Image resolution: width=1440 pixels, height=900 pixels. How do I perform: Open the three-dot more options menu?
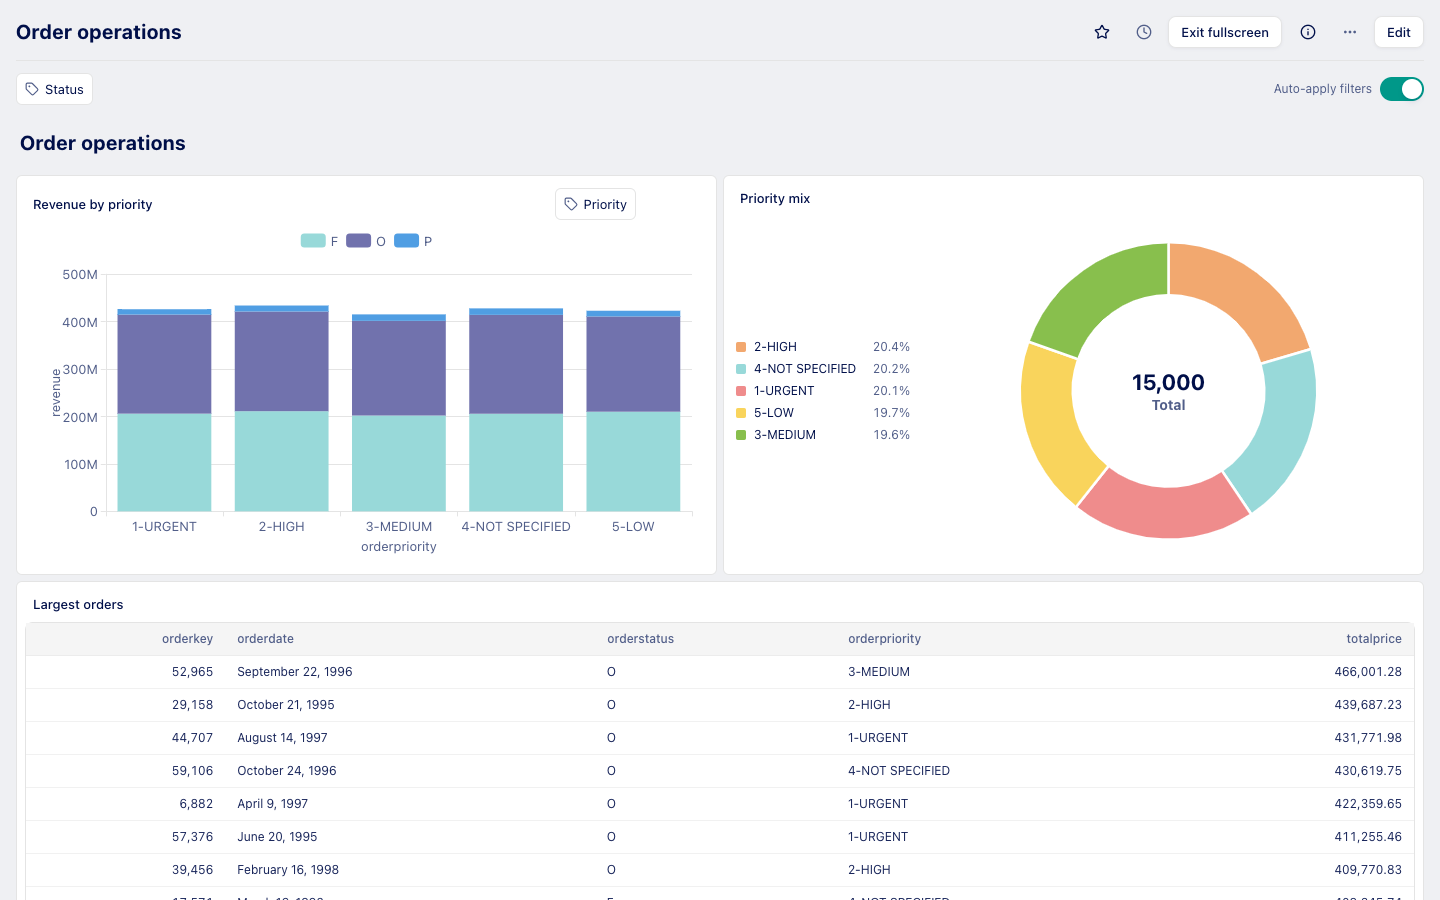pos(1350,32)
